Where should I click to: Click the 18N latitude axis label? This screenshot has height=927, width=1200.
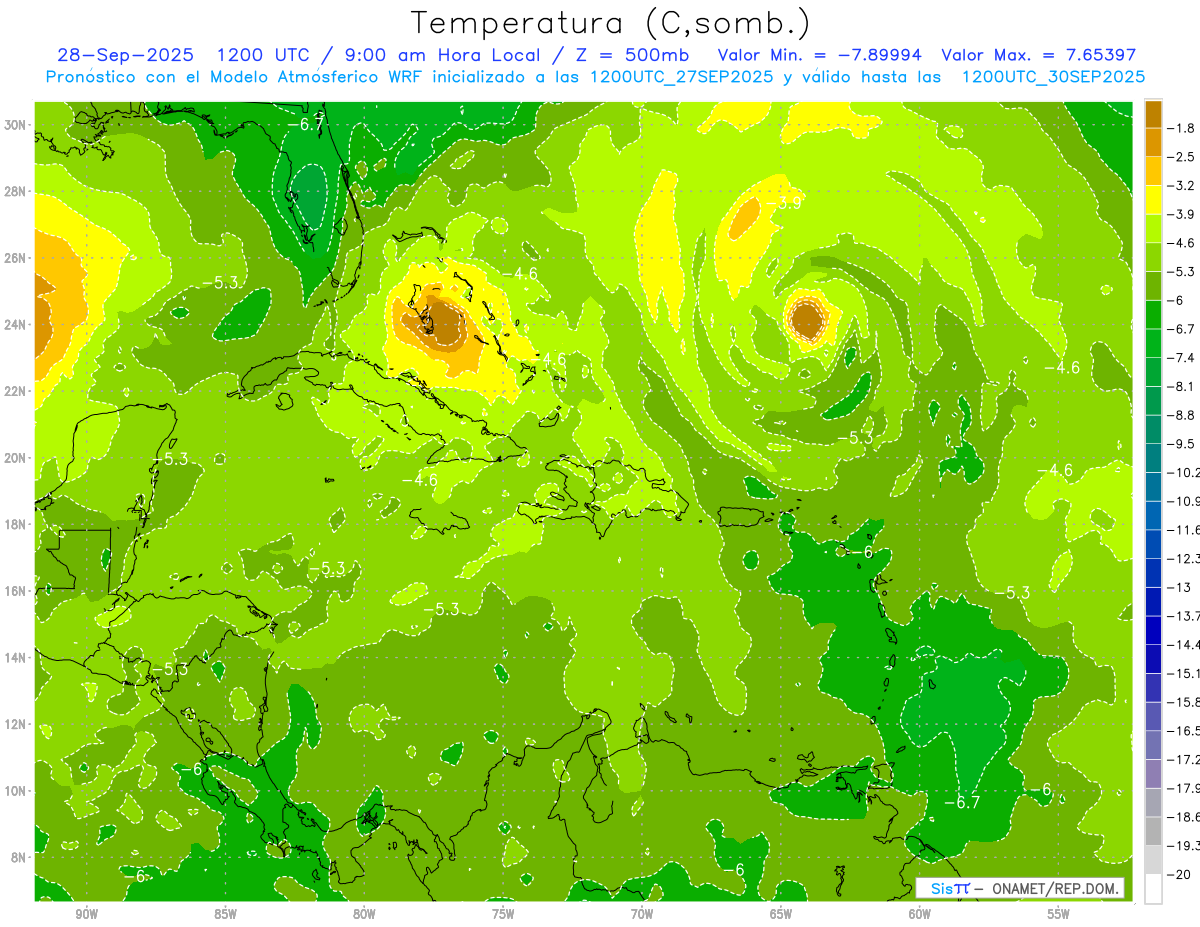coord(17,524)
